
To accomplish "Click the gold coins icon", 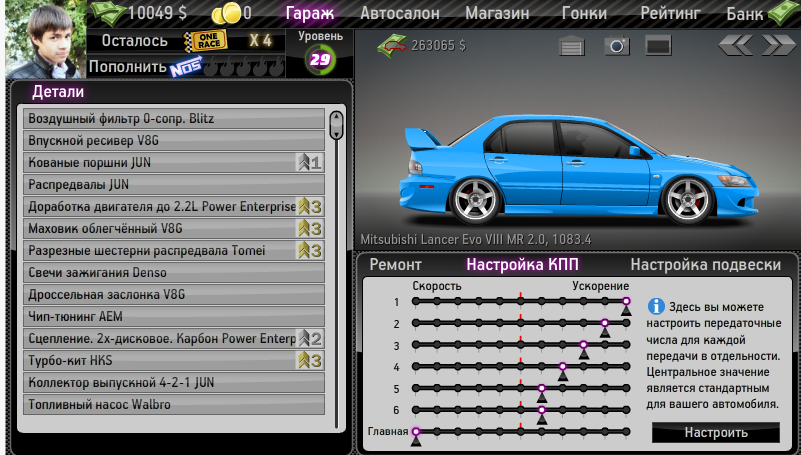I will point(226,13).
